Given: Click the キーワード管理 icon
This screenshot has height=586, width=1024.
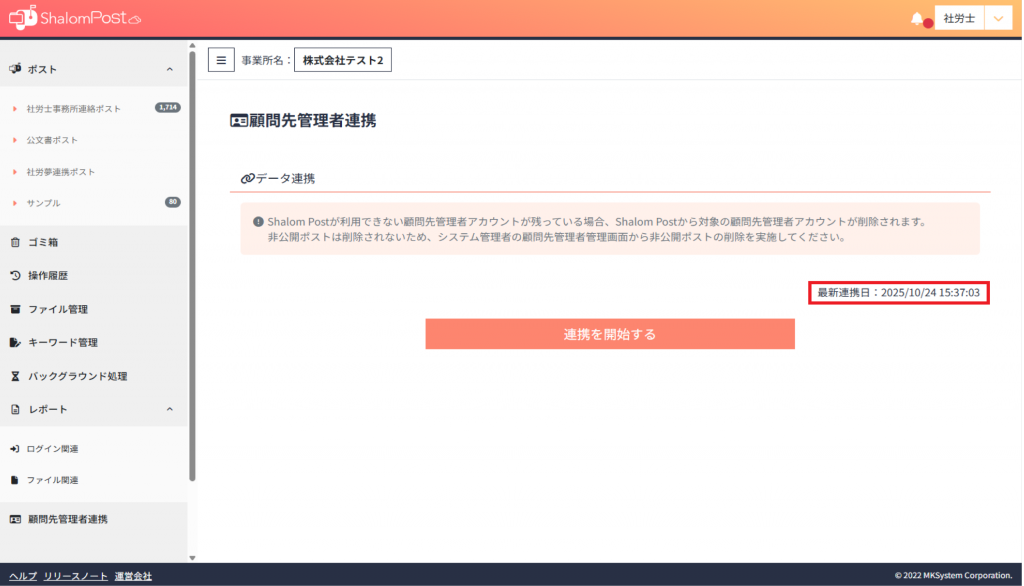Looking at the screenshot, I should coord(15,342).
